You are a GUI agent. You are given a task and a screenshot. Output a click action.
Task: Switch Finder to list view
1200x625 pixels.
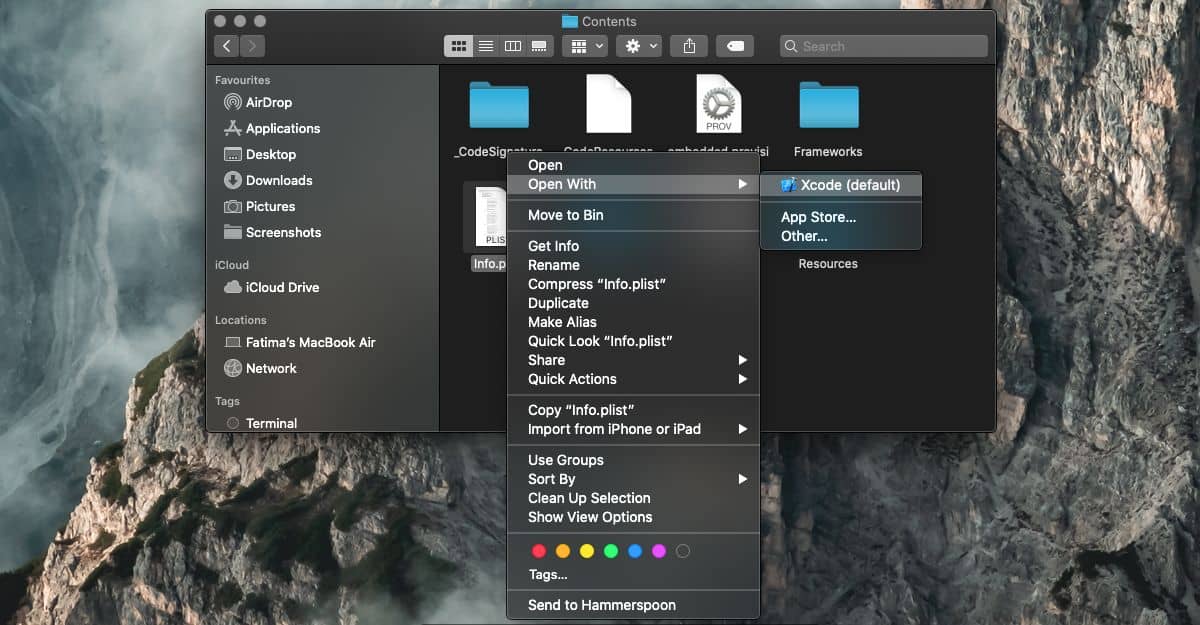click(x=486, y=46)
